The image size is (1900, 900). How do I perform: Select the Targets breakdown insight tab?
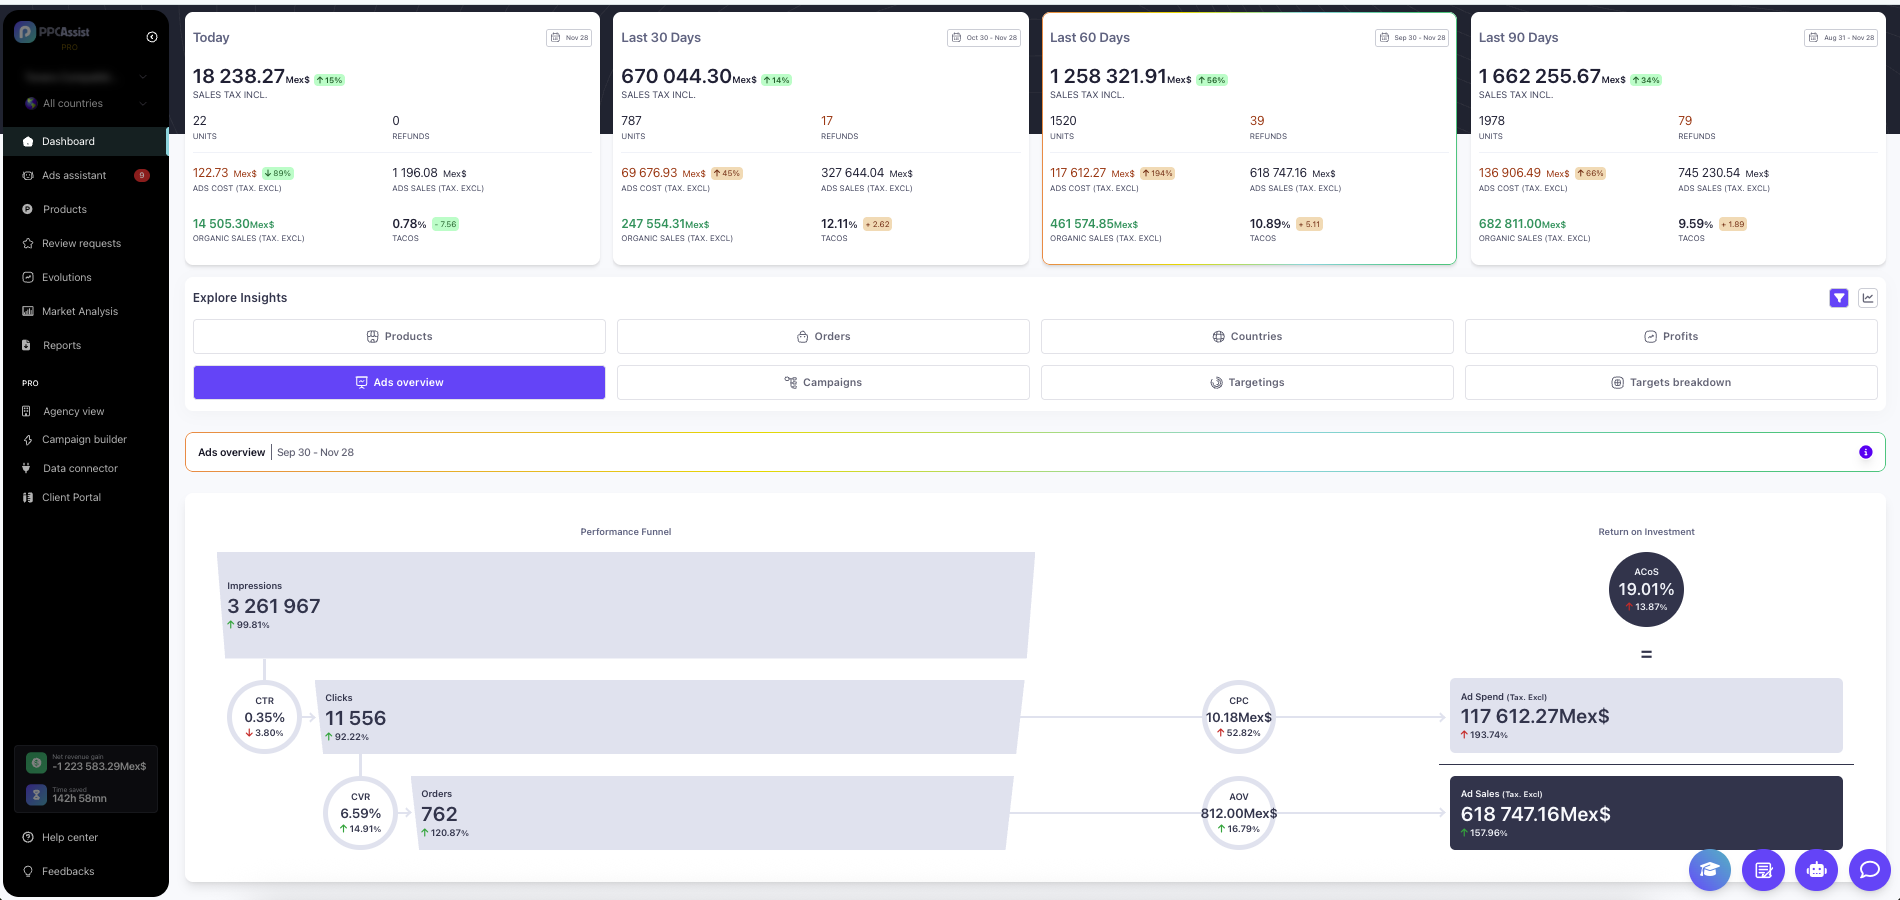tap(1671, 383)
